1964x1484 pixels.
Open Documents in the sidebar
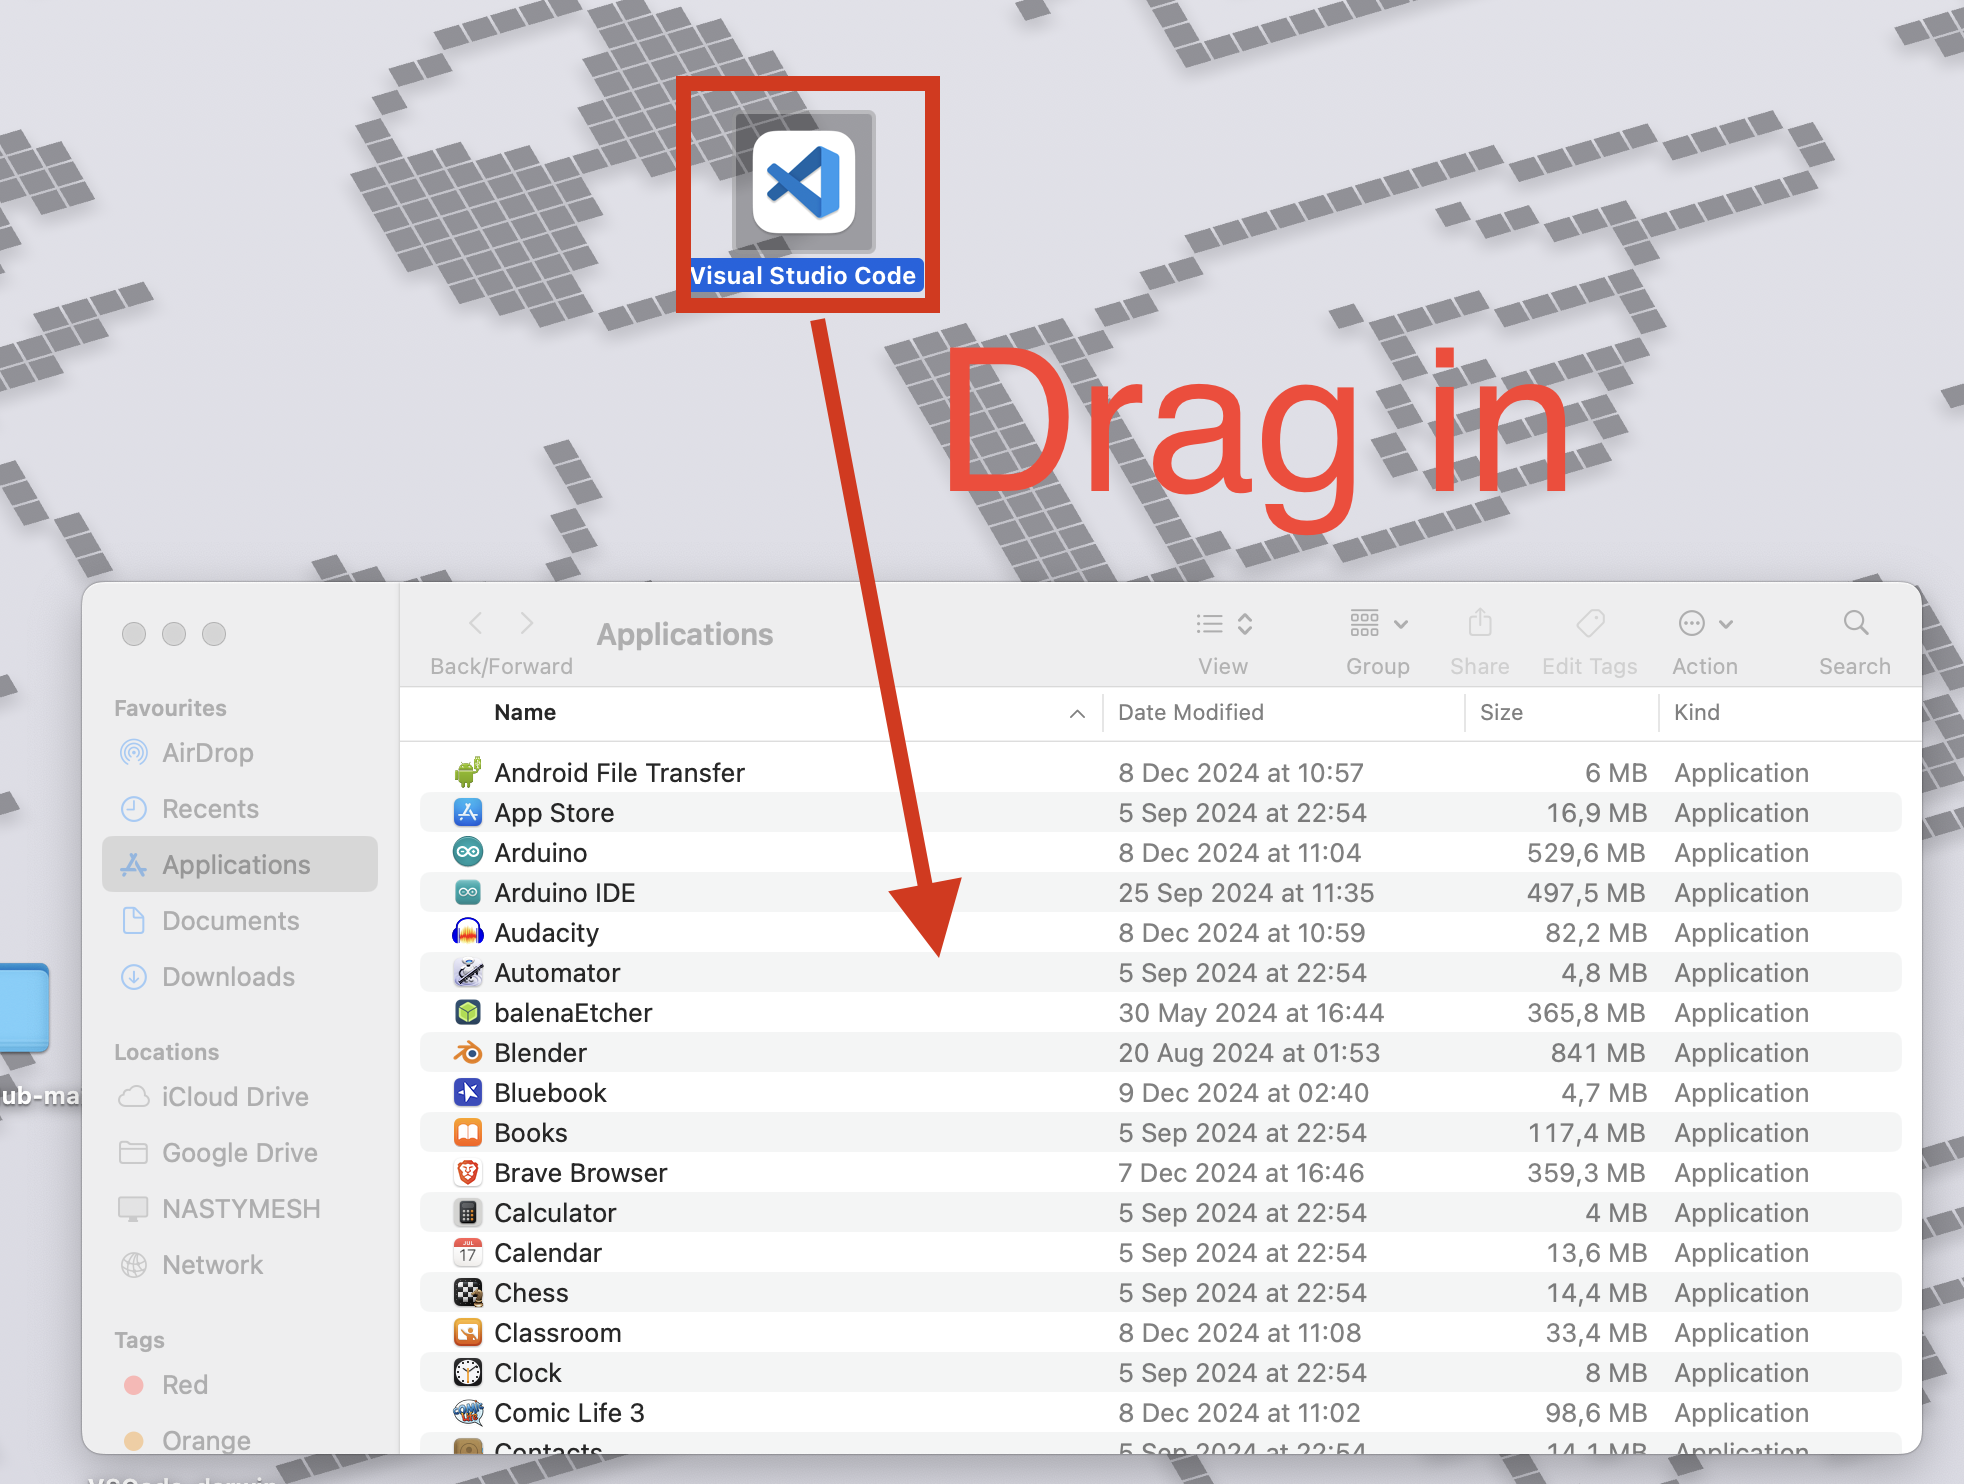(240, 920)
